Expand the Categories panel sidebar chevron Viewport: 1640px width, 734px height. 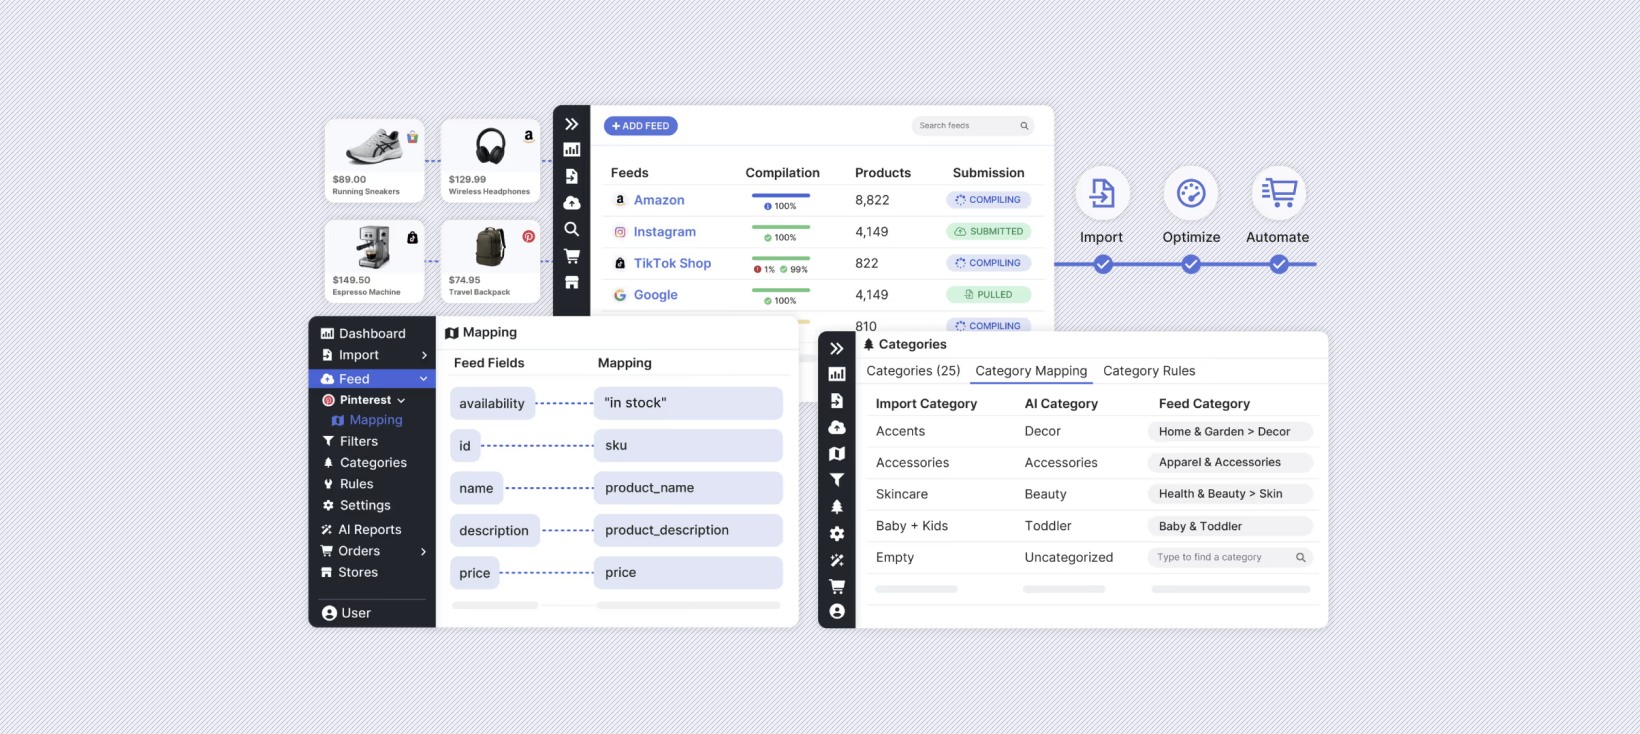click(x=837, y=348)
